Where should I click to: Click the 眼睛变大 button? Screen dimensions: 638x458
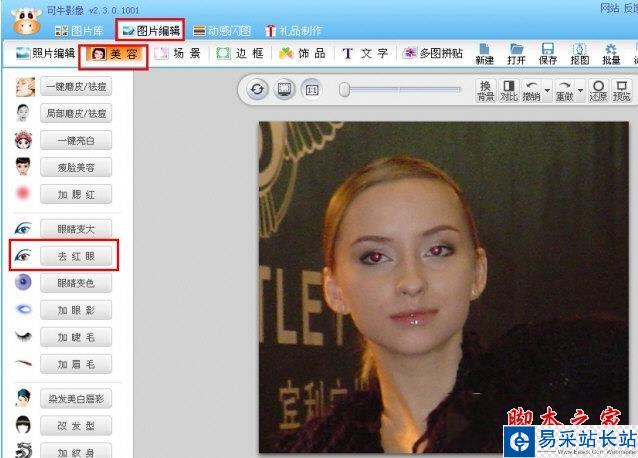point(76,229)
